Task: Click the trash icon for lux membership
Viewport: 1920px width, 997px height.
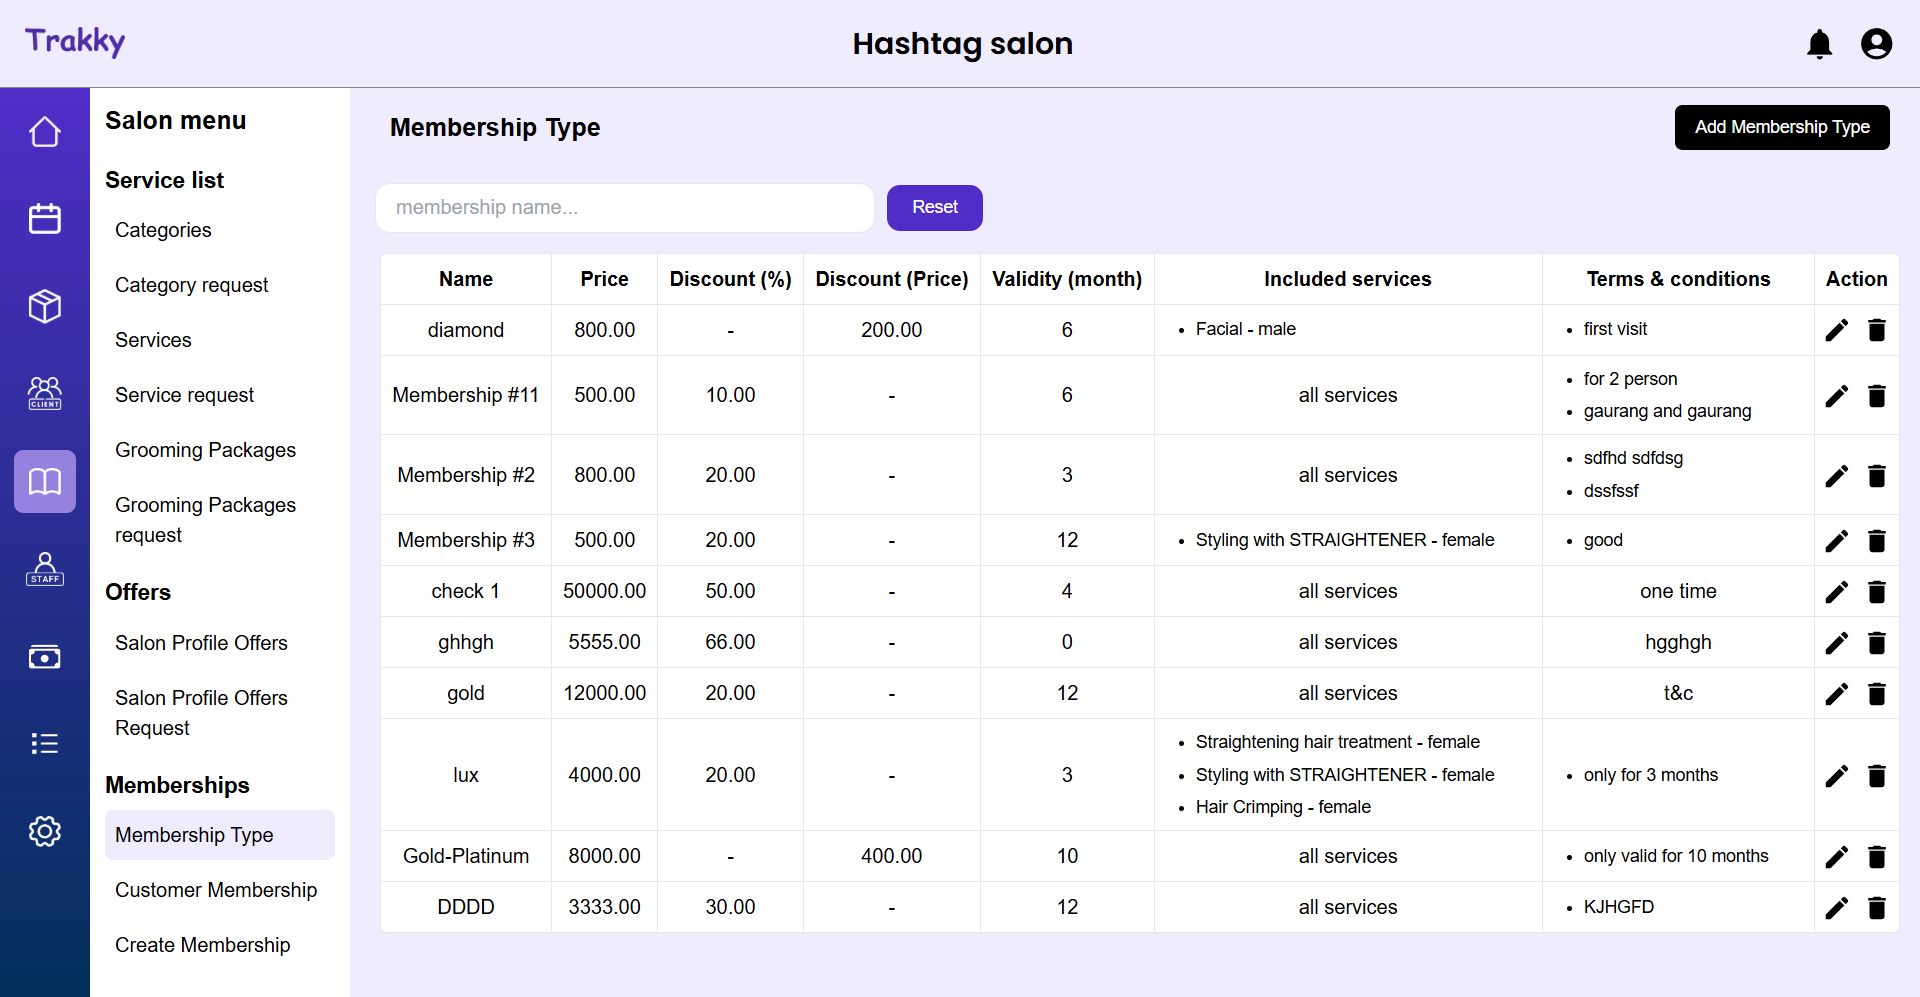Action: tap(1876, 776)
